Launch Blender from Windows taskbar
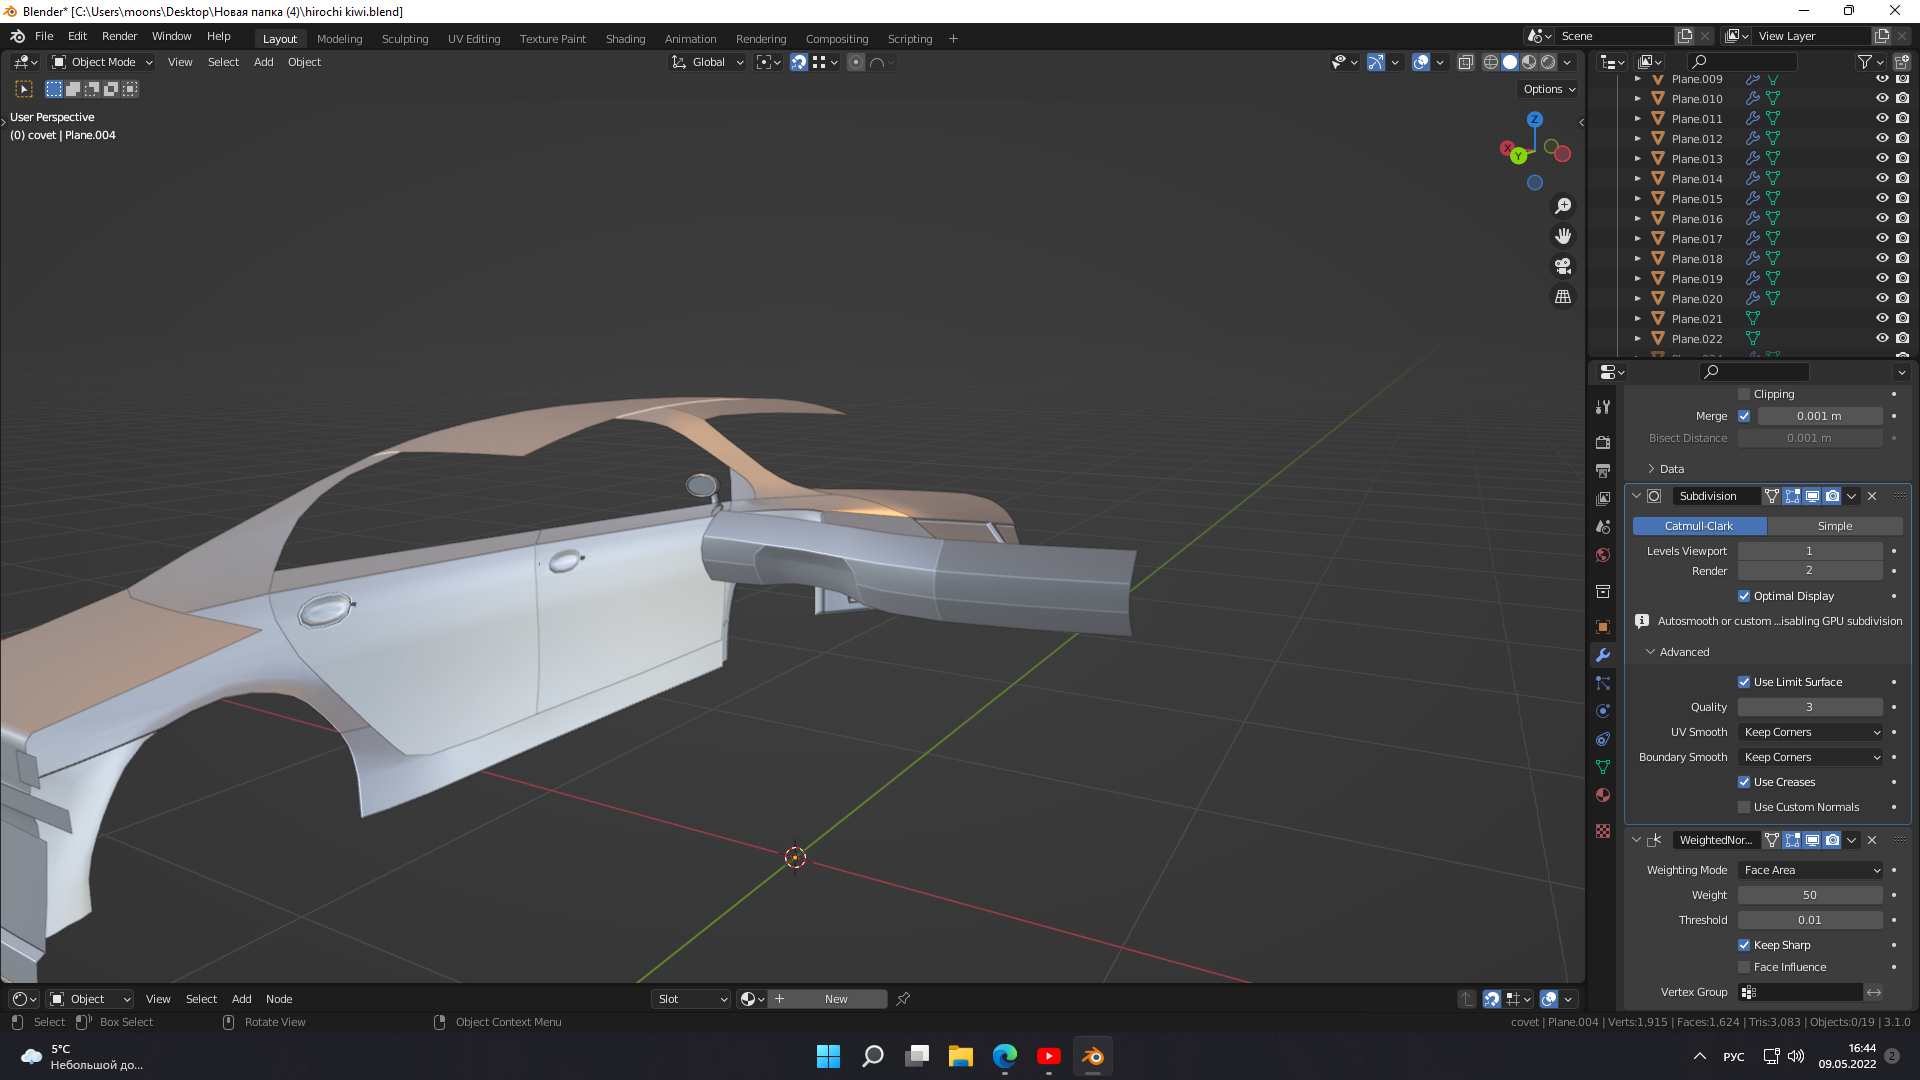This screenshot has width=1920, height=1080. (x=1092, y=1056)
